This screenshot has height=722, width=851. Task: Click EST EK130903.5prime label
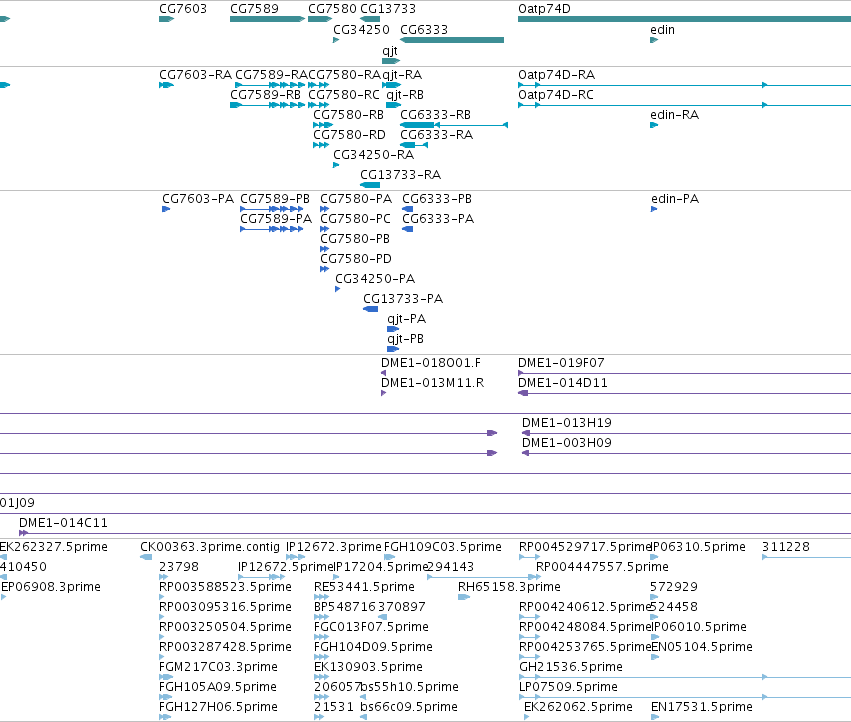(368, 667)
